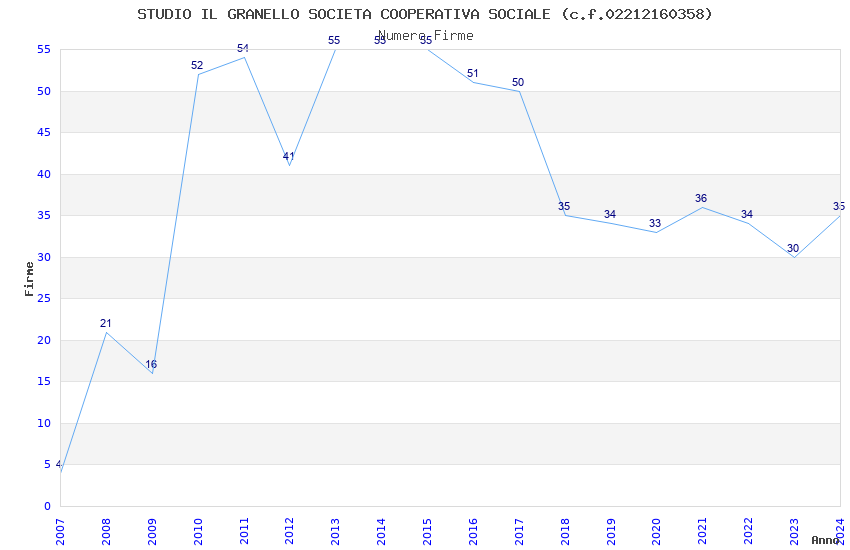Click the y-axis tick label 50

[44, 92]
